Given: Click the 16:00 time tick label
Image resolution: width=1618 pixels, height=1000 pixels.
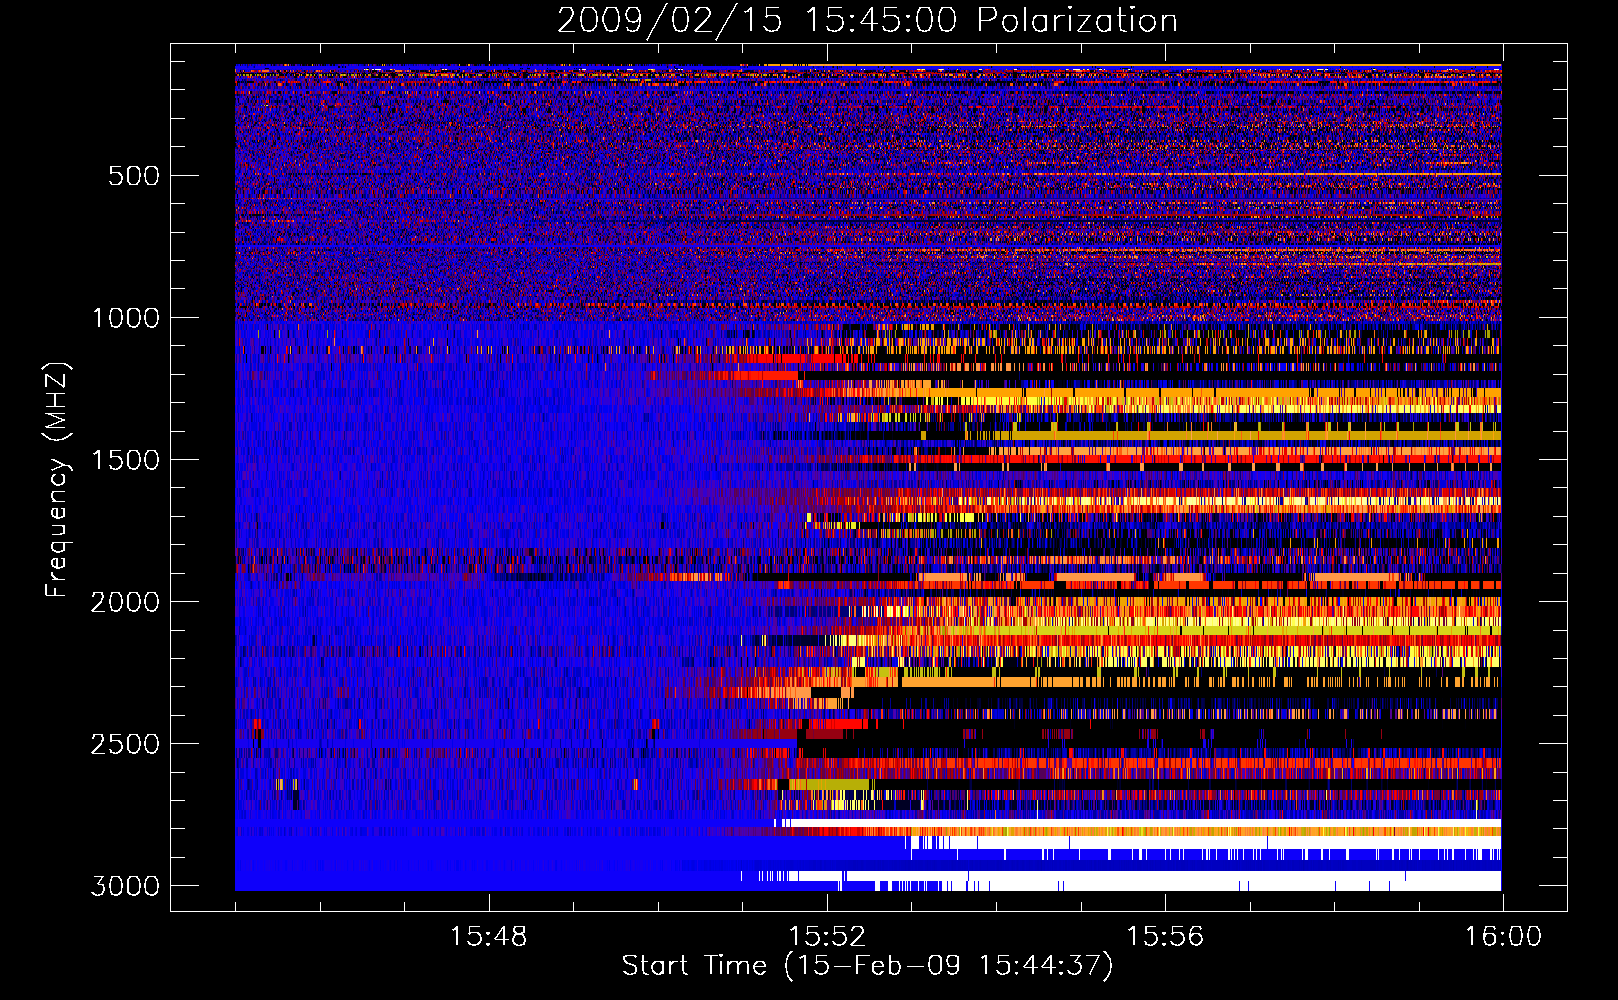Looking at the screenshot, I should pos(1503,937).
